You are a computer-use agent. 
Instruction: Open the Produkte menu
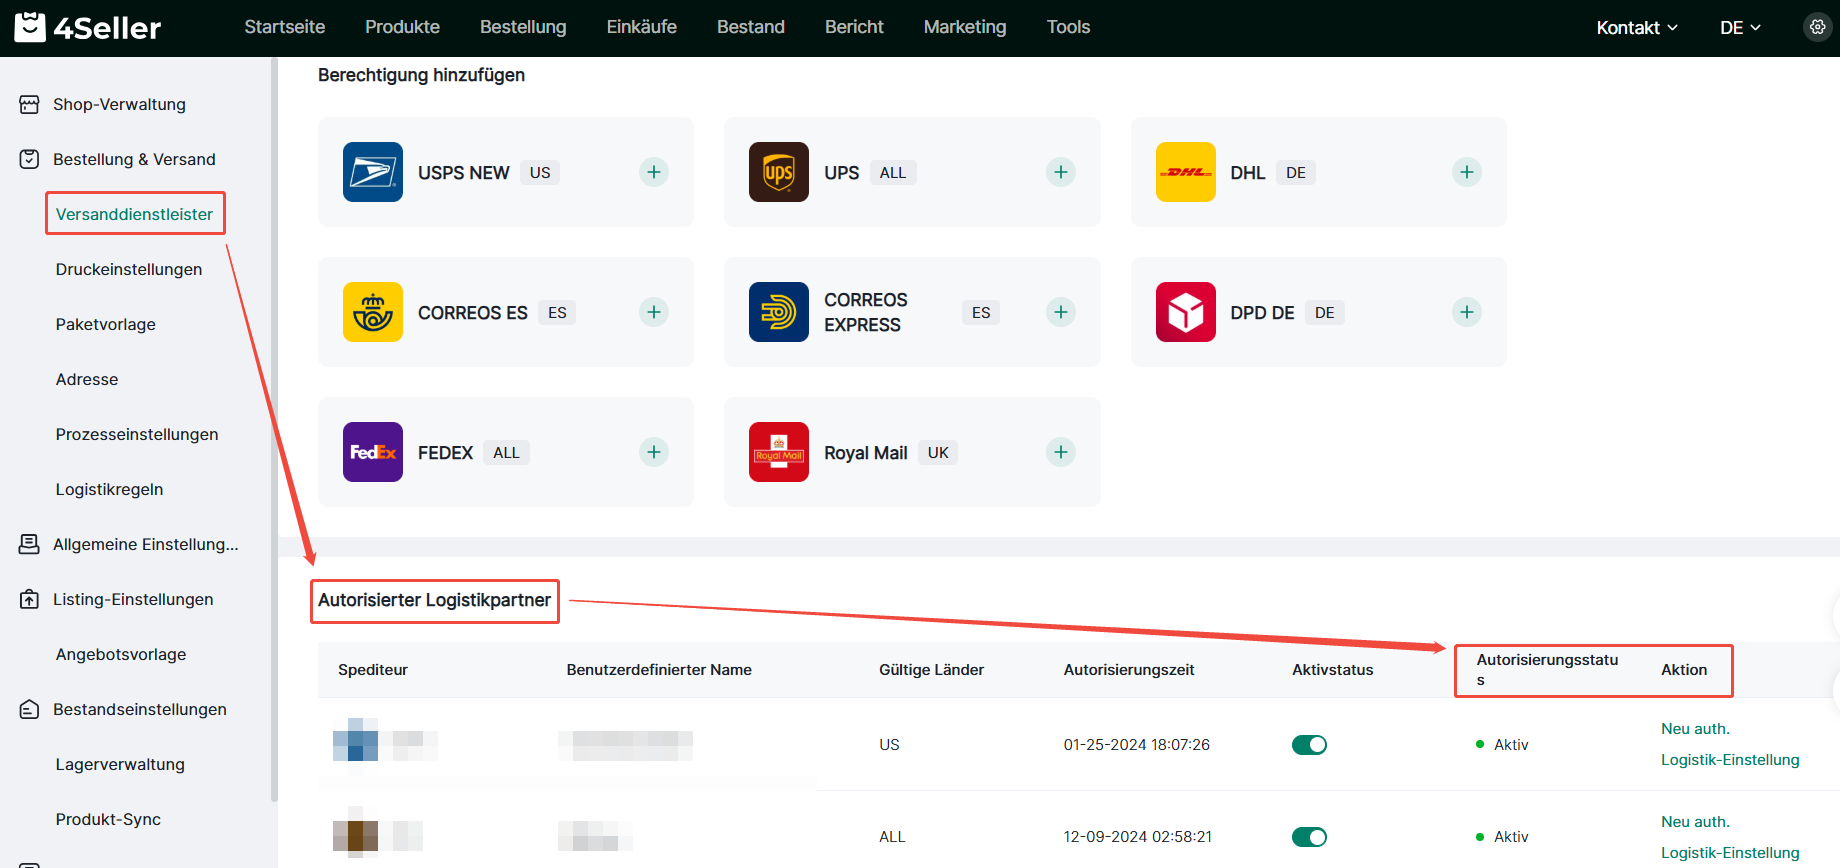[402, 27]
